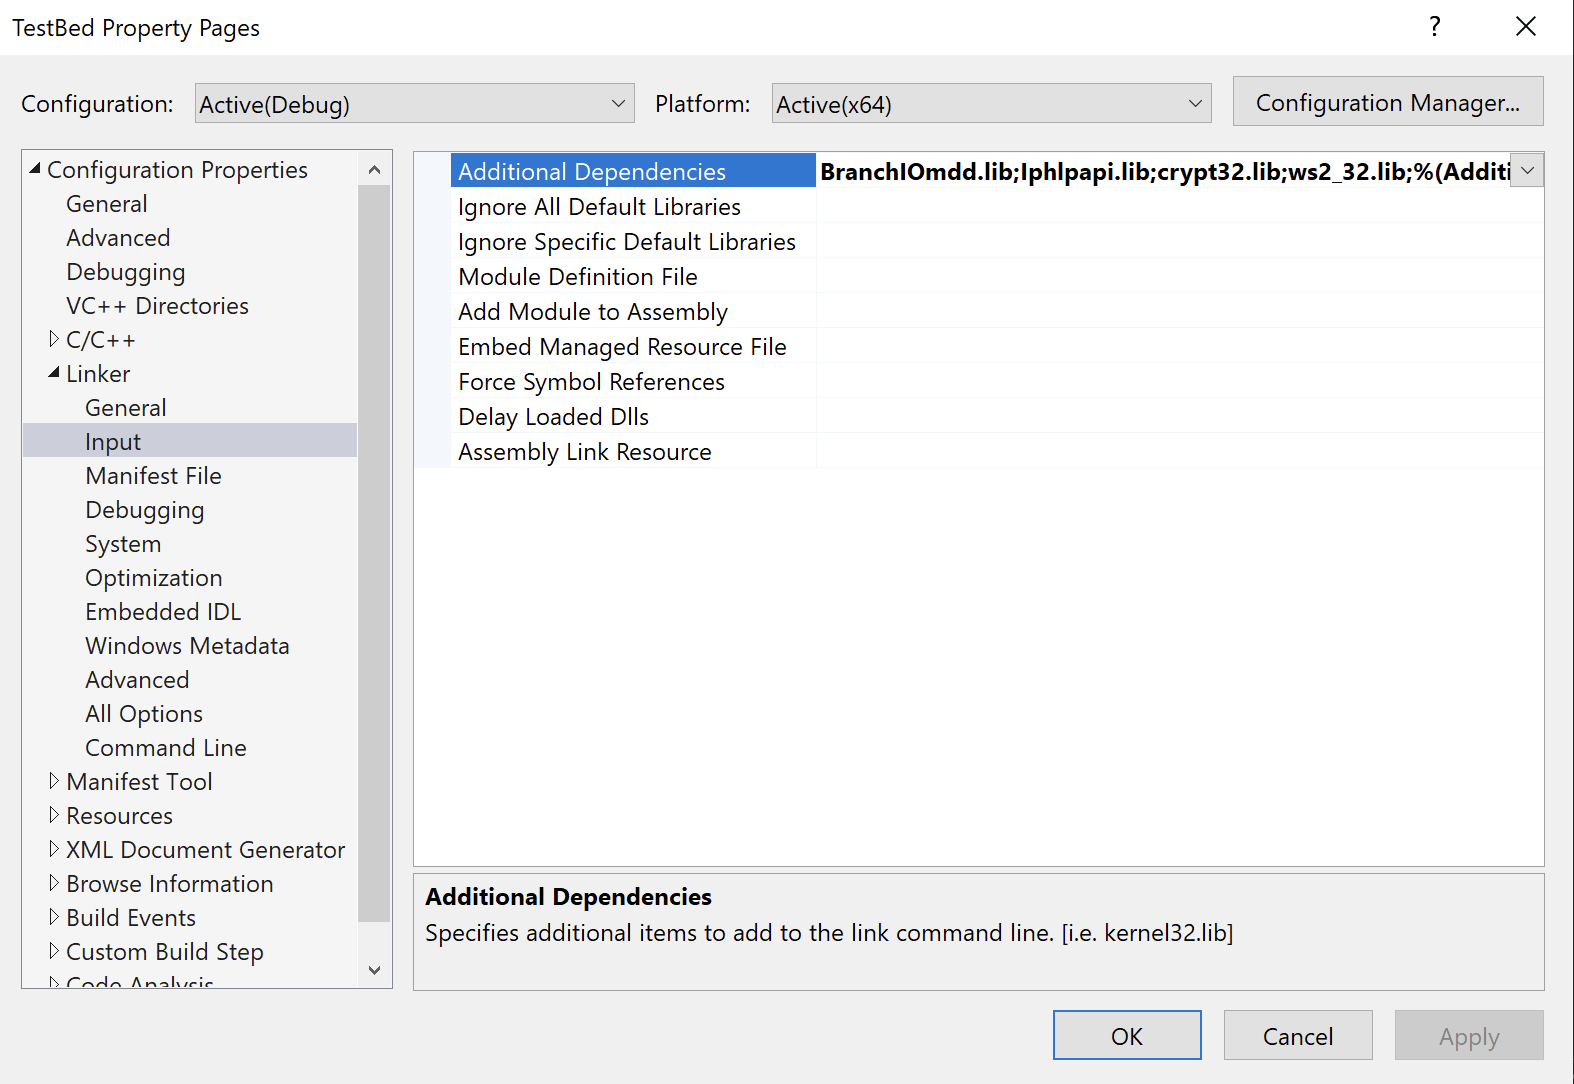This screenshot has height=1084, width=1574.
Task: Open the Additional Dependencies value dropdown arrow
Action: (1527, 171)
